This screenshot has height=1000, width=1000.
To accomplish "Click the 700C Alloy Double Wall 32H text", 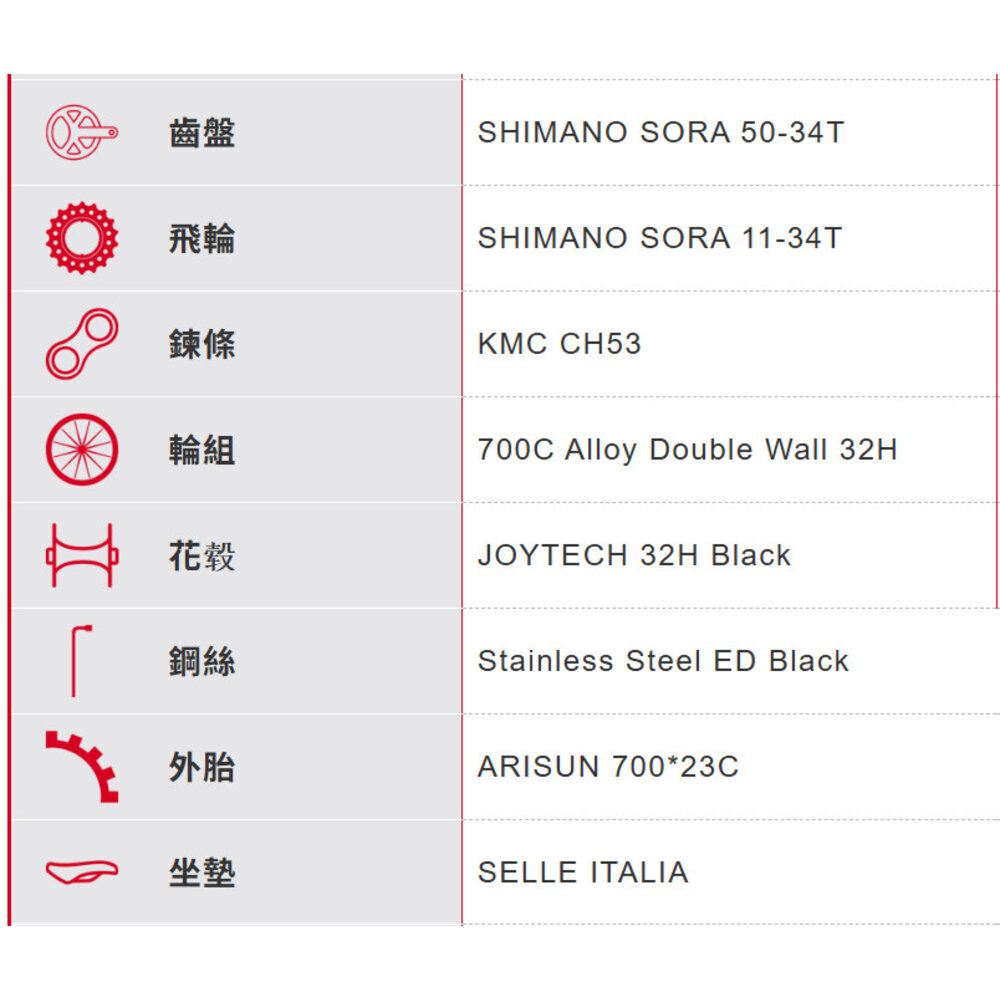I will coord(687,450).
